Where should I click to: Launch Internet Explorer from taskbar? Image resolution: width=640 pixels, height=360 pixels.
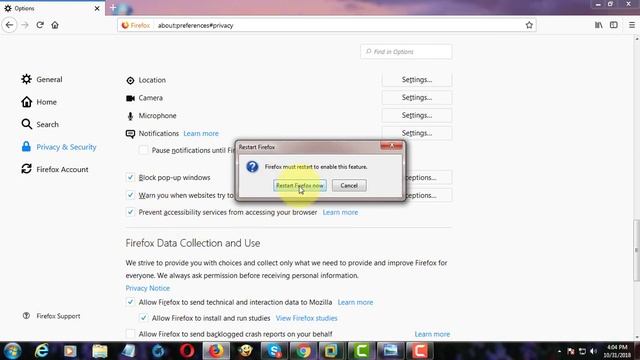(41, 351)
